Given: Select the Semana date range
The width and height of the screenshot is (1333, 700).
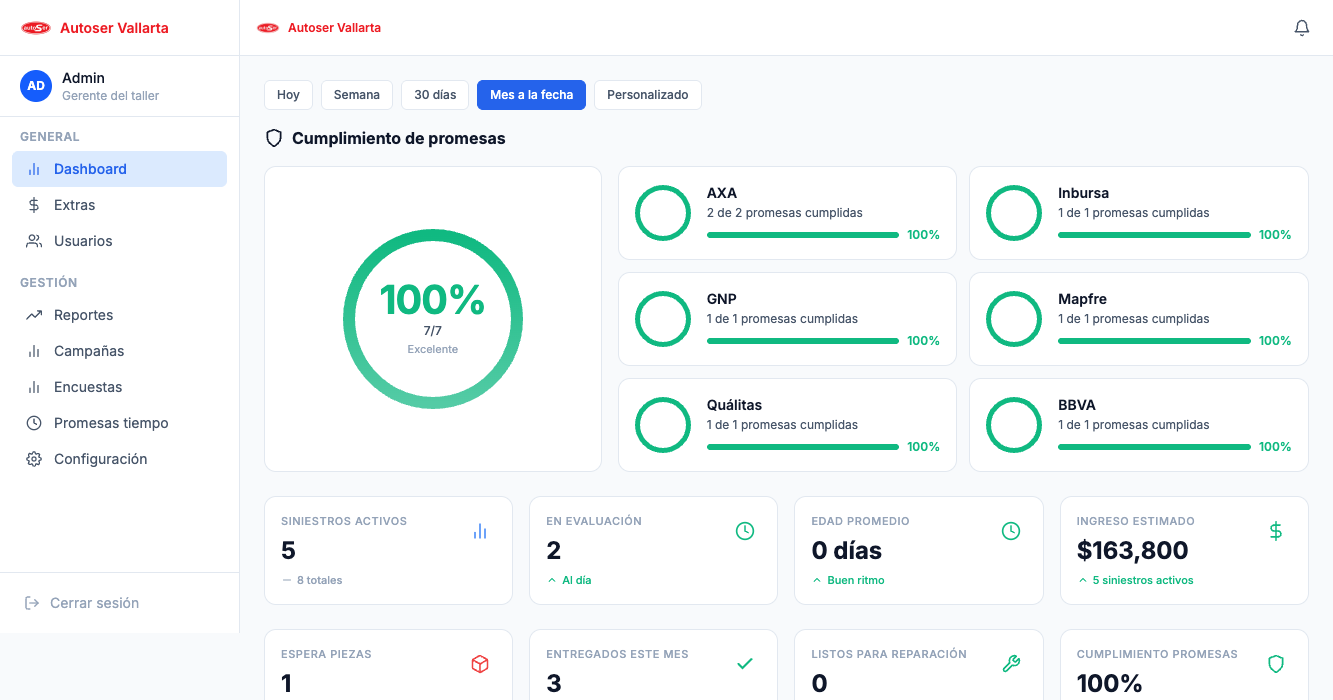Looking at the screenshot, I should pyautogui.click(x=357, y=95).
